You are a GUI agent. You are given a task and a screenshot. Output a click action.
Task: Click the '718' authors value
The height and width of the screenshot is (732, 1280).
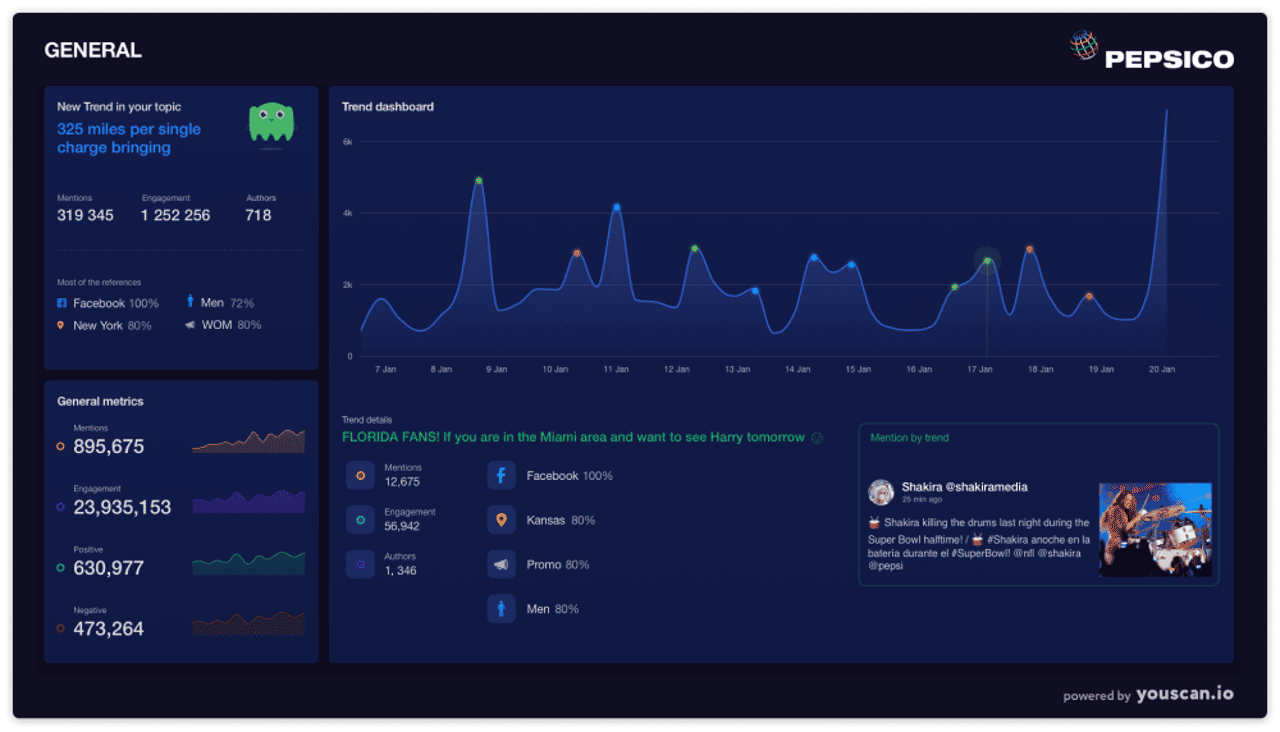(x=258, y=215)
